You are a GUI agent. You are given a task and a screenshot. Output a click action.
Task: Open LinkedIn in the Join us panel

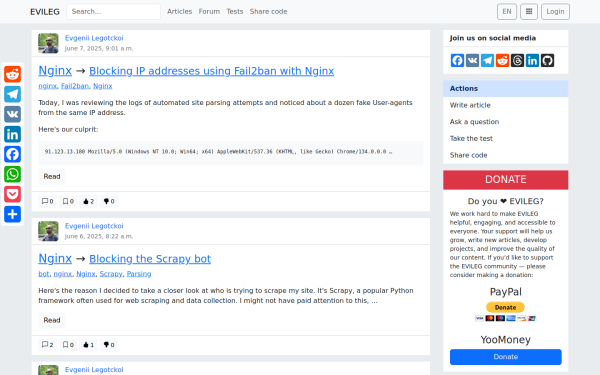coord(532,60)
